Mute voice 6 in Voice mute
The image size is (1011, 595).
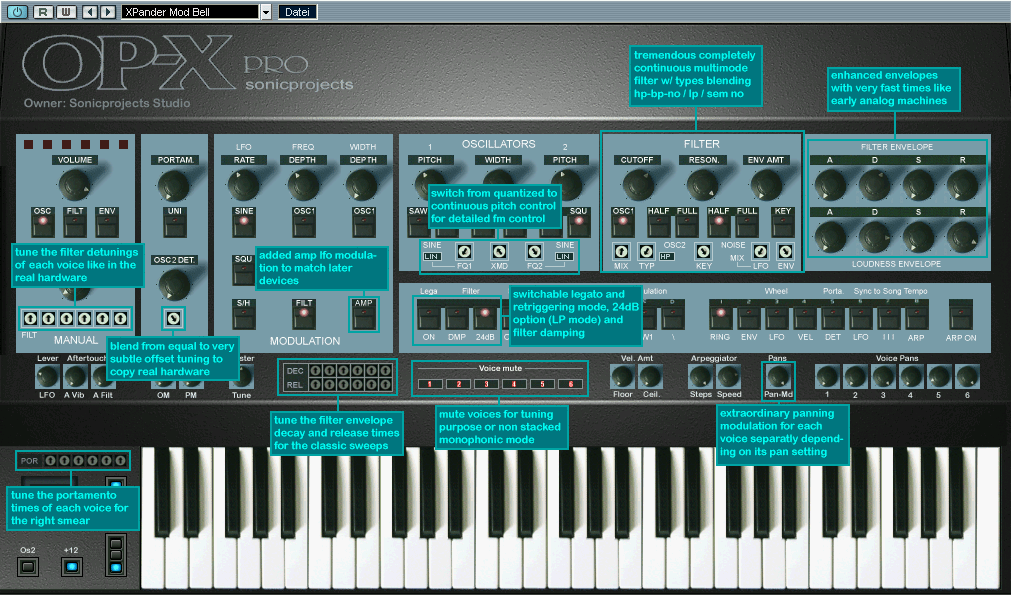coord(570,384)
